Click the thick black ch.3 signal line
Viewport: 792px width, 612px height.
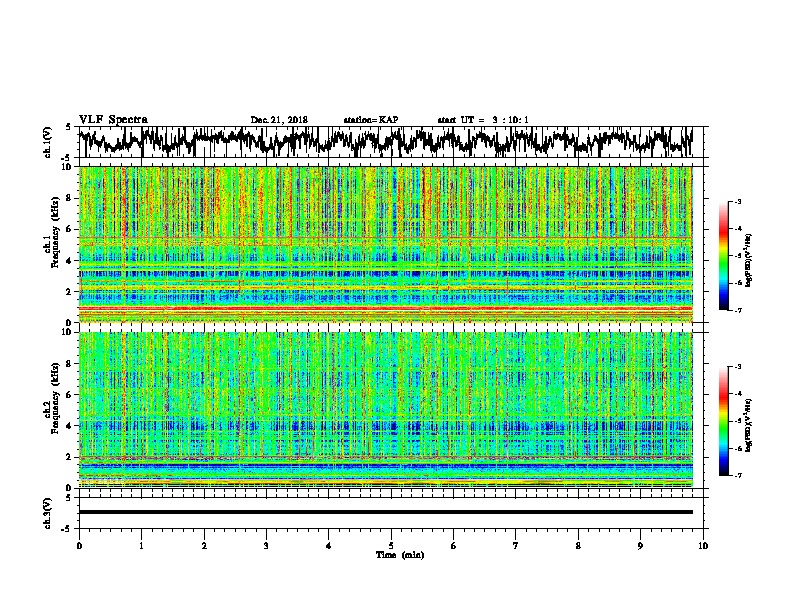click(x=386, y=512)
